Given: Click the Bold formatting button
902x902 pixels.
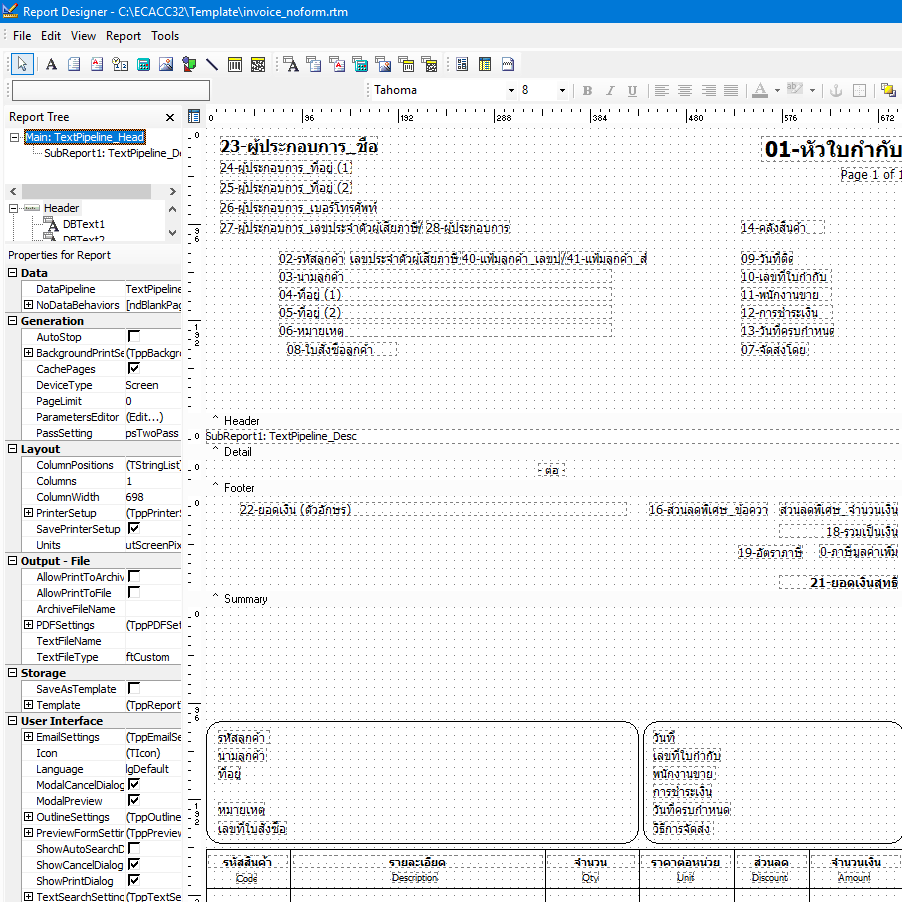Looking at the screenshot, I should (587, 91).
